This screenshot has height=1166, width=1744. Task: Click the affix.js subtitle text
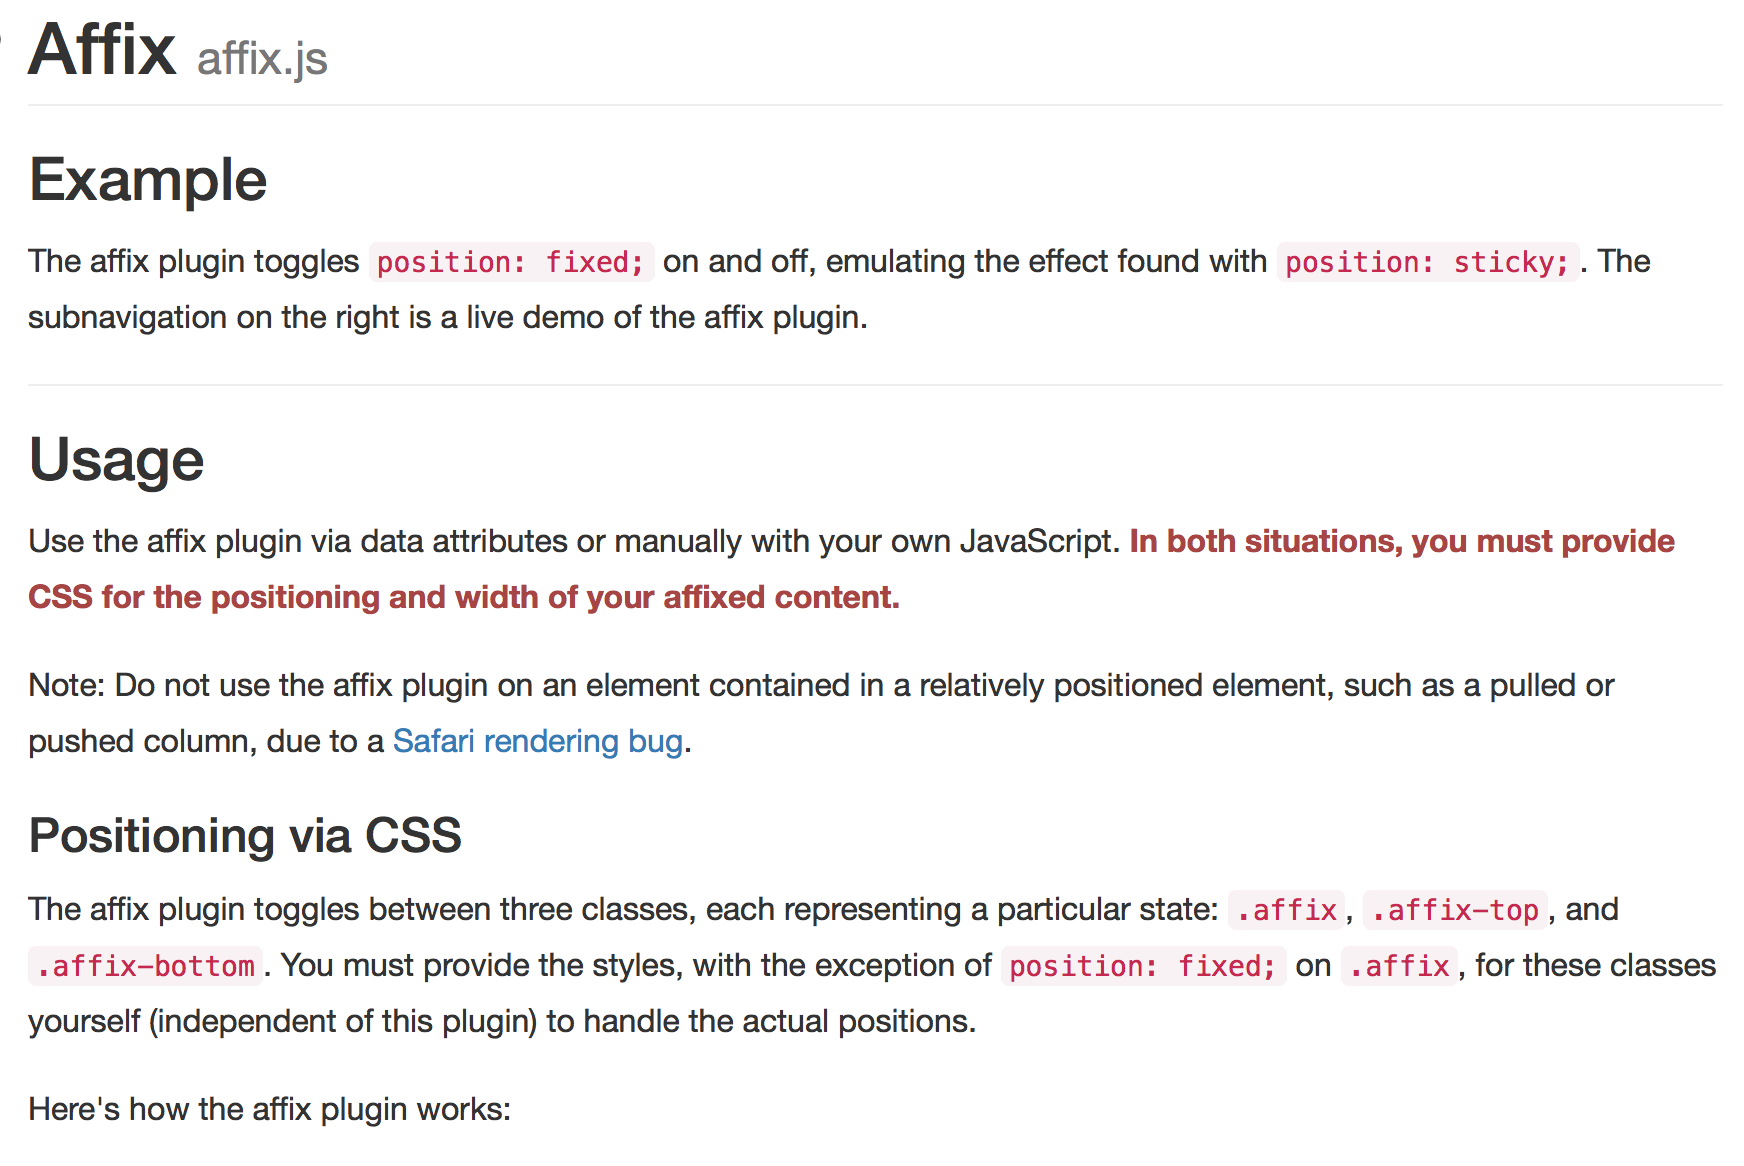click(x=262, y=58)
